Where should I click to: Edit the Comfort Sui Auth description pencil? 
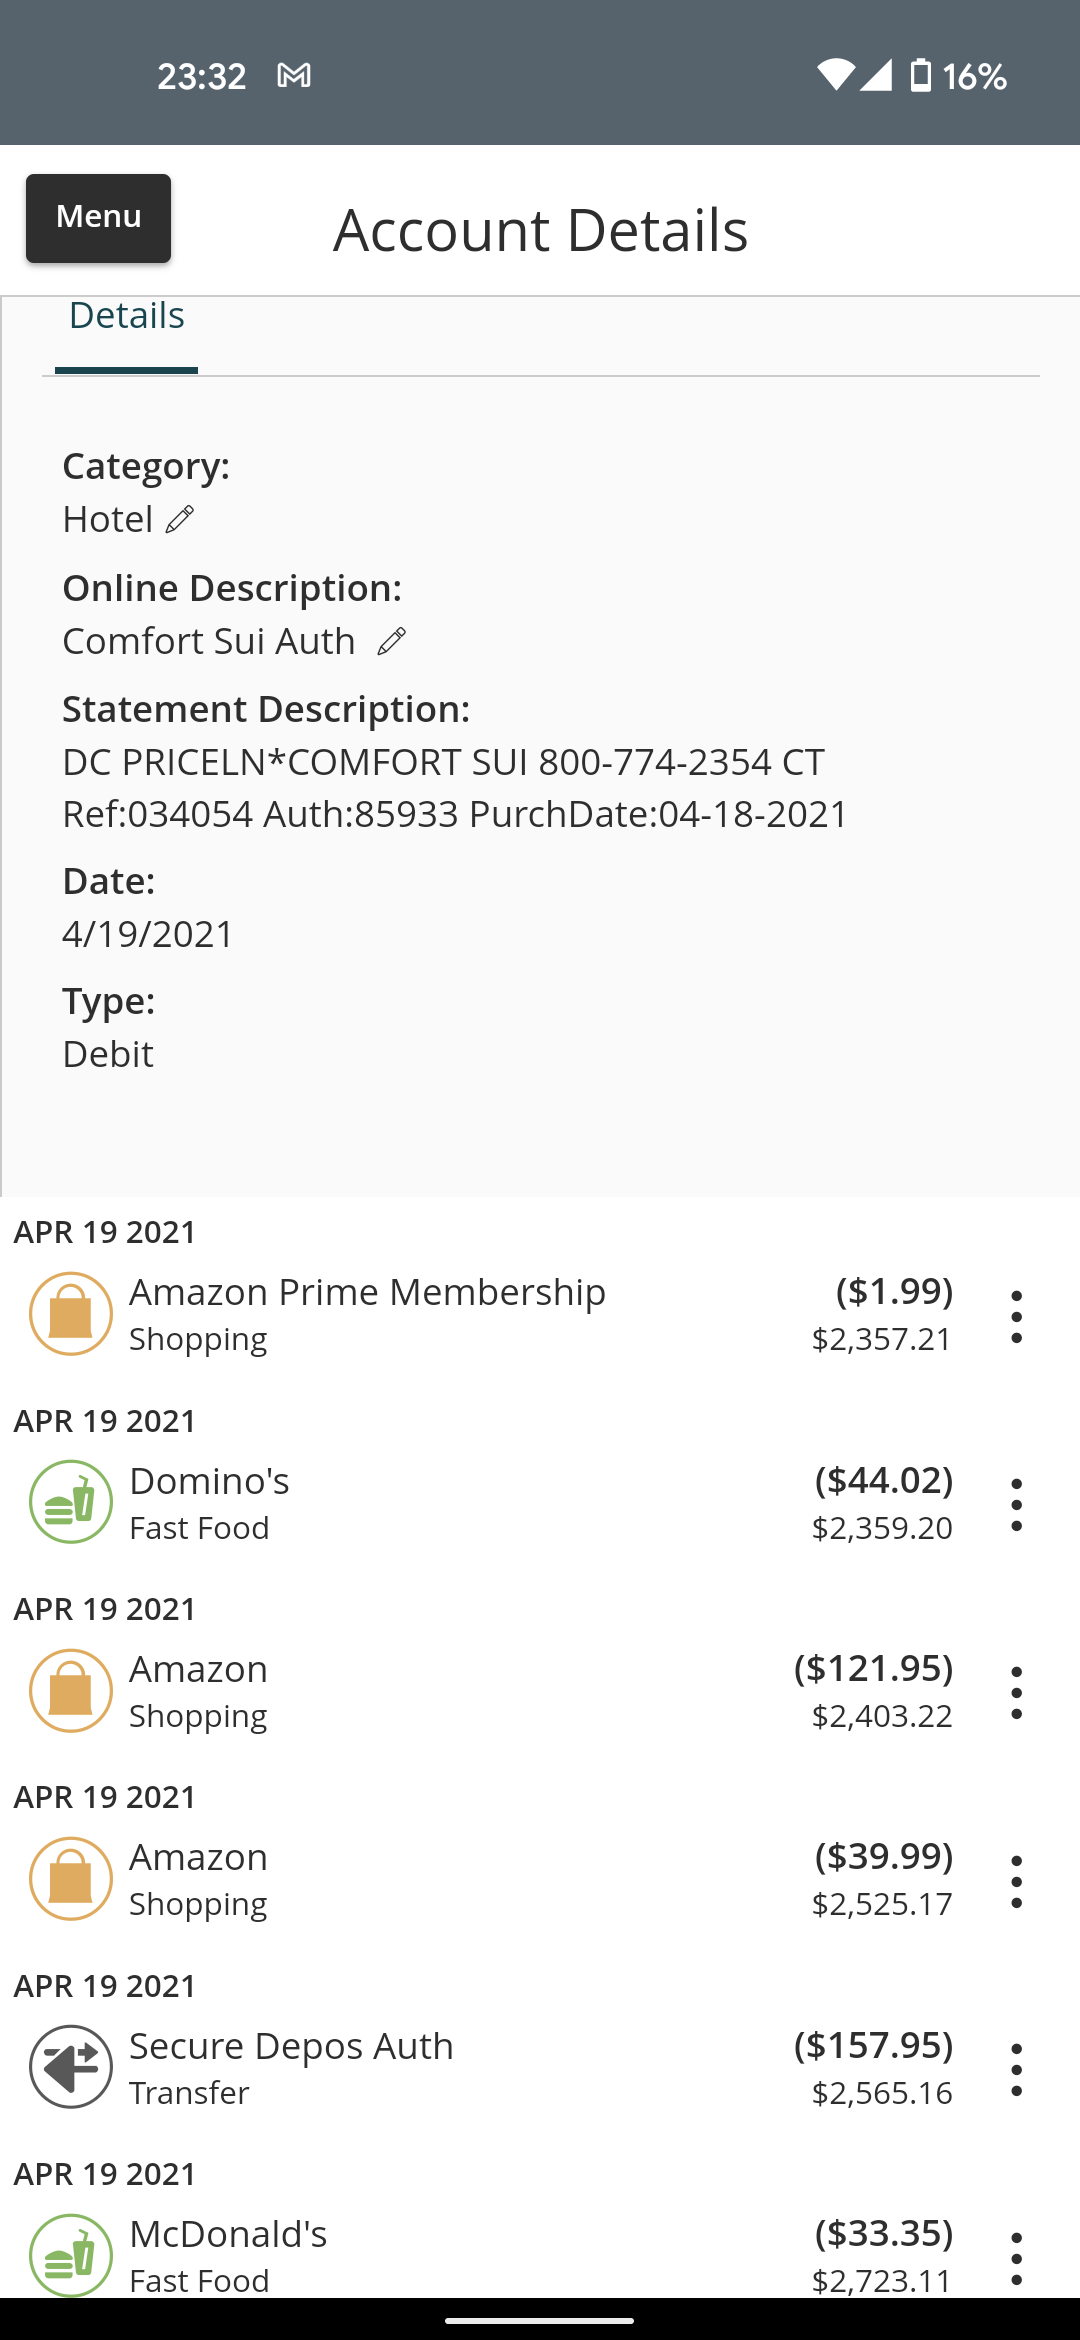pos(391,641)
